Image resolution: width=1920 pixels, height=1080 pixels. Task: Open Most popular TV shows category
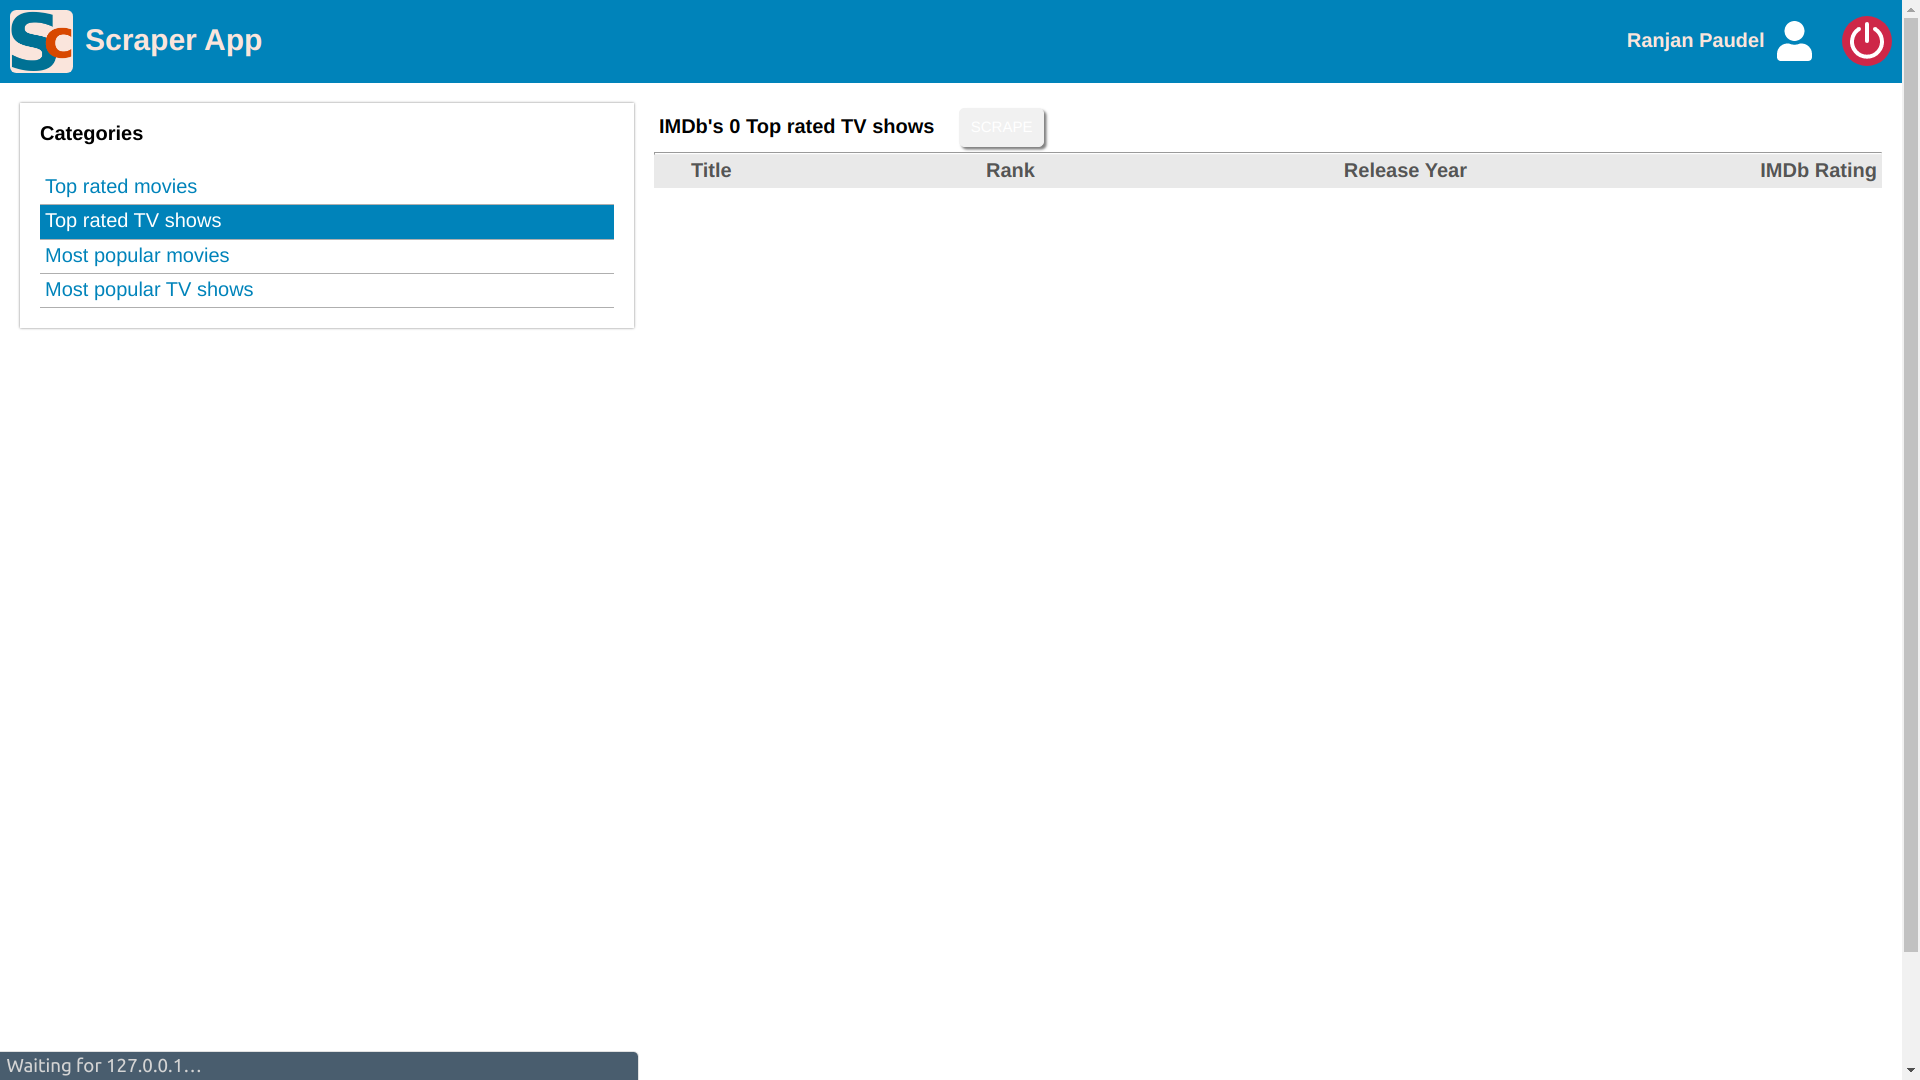click(x=149, y=290)
